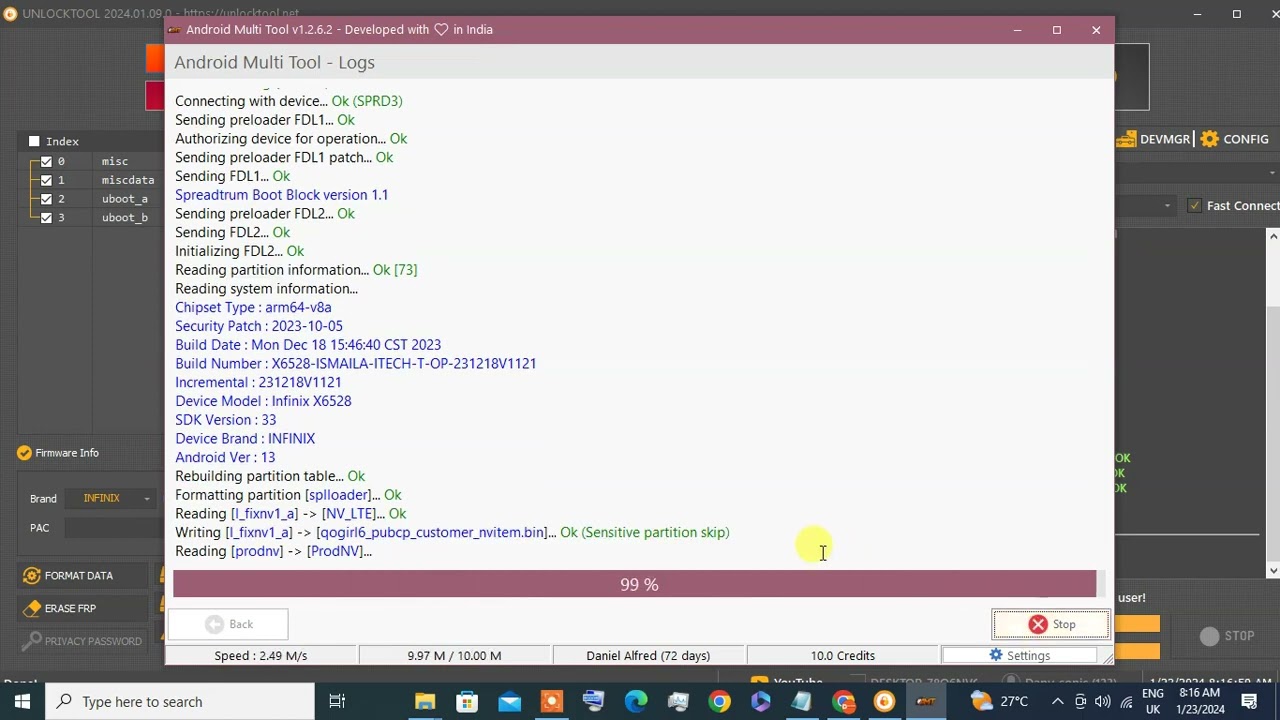
Task: Click the Firmware Info check icon
Action: (24, 453)
